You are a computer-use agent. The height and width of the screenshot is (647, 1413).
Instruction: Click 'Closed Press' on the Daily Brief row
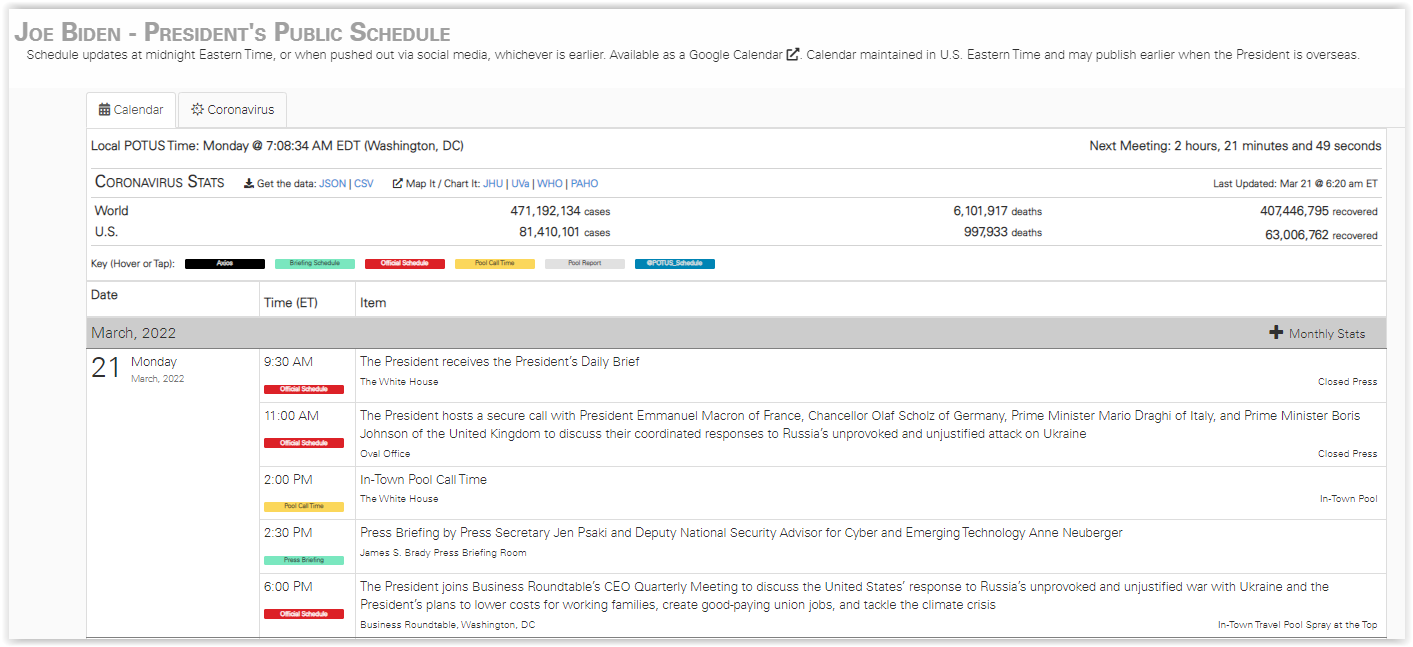(x=1347, y=382)
